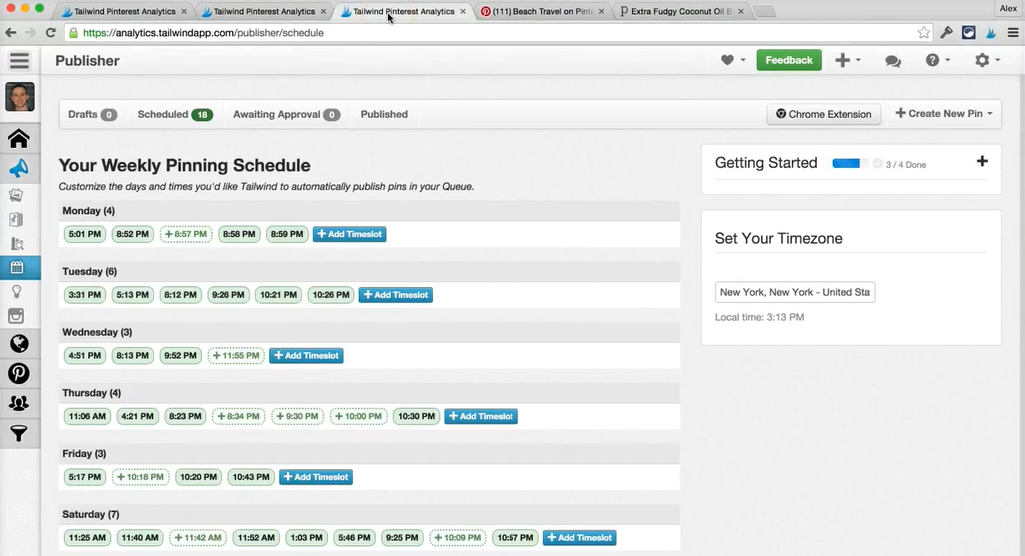The width and height of the screenshot is (1025, 556).
Task: Add a timeslot to Wednesday
Action: 306,355
